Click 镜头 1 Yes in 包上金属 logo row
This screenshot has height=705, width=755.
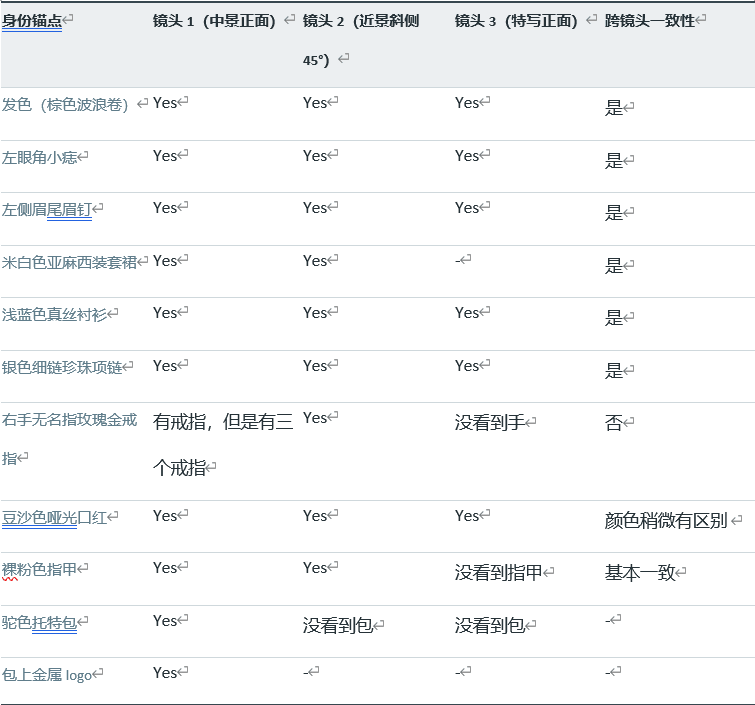coord(165,673)
